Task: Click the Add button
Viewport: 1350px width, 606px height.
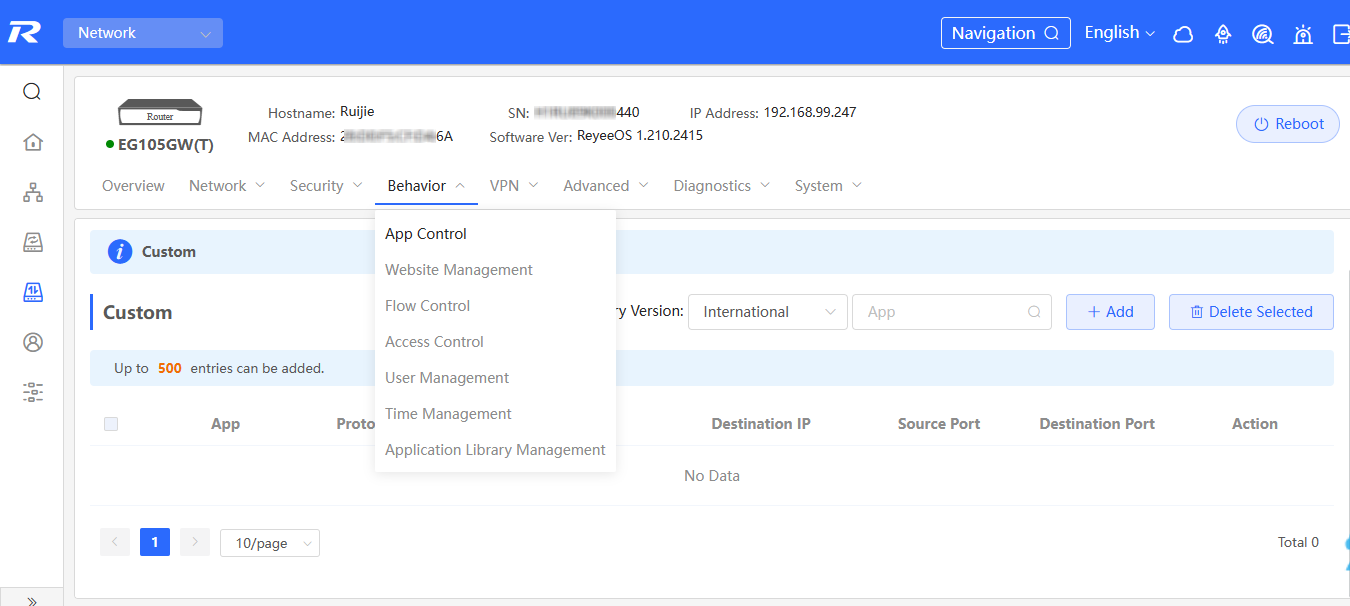Action: (1110, 312)
